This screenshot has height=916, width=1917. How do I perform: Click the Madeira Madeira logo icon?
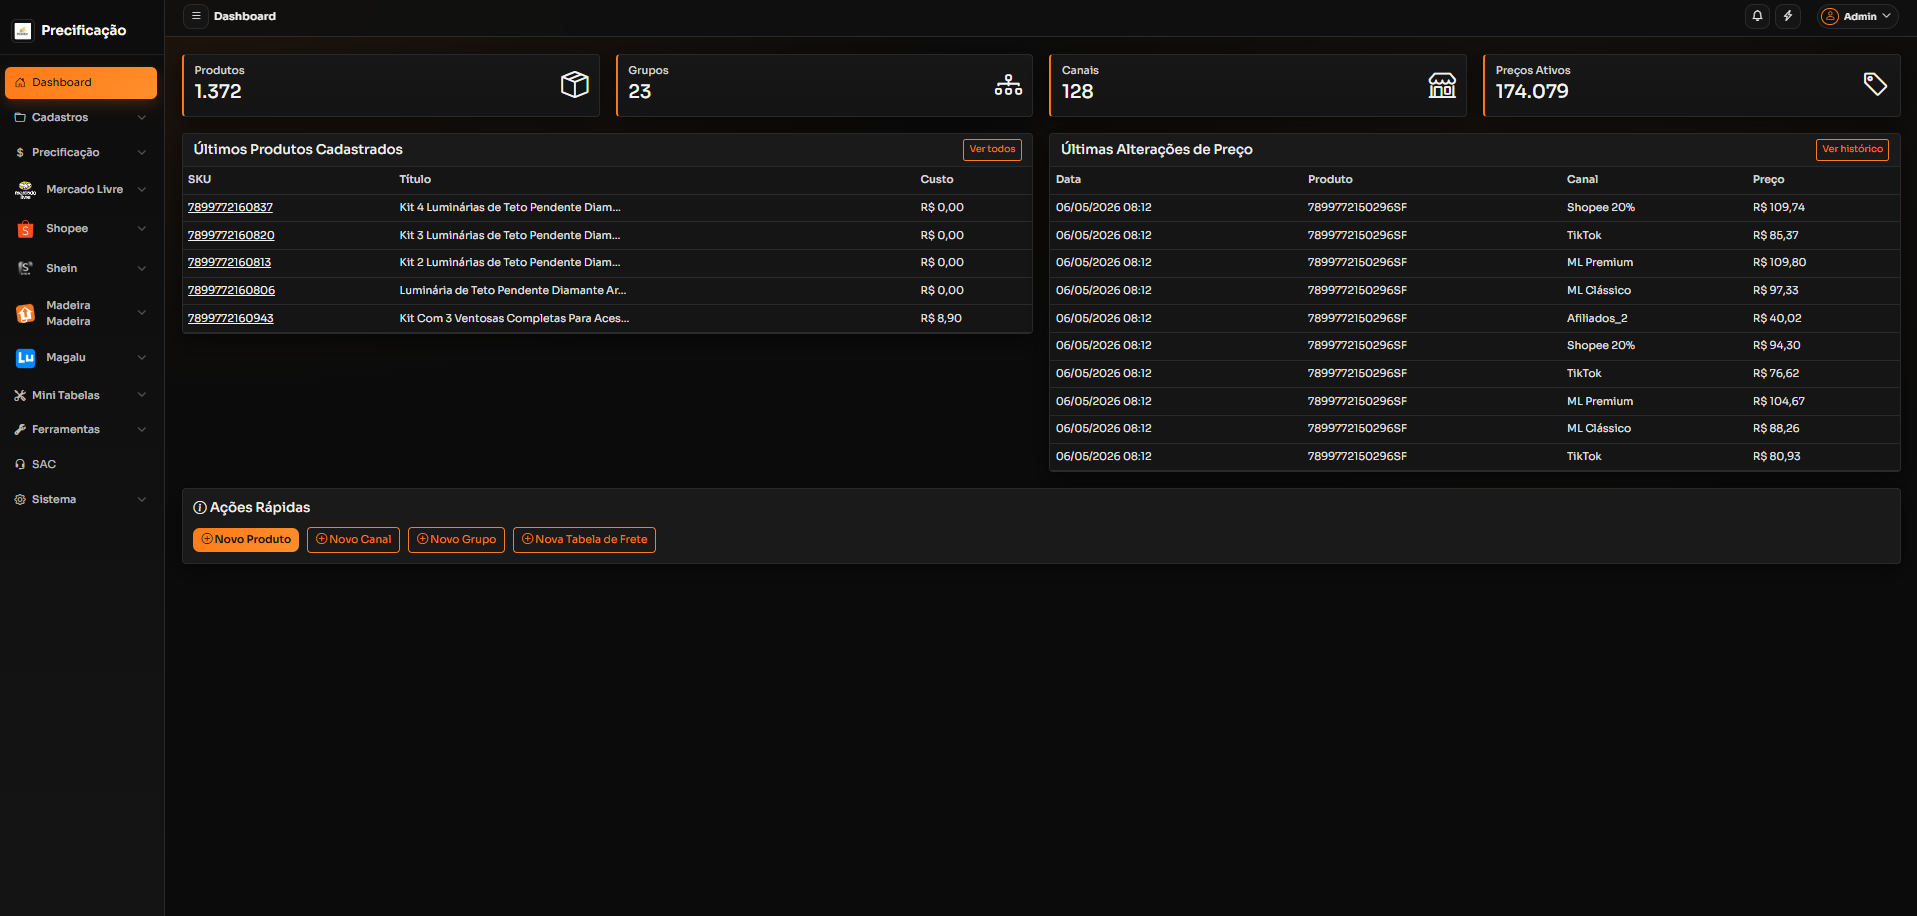point(26,313)
